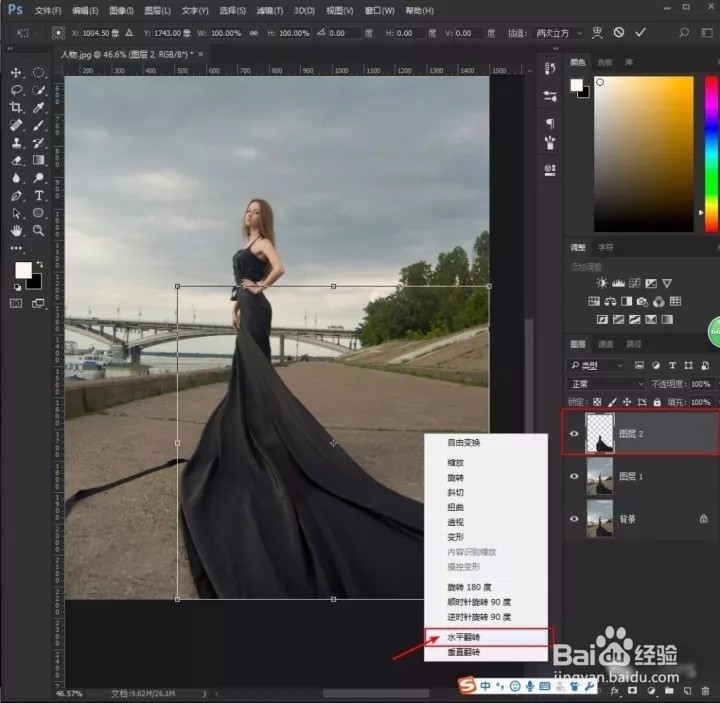Select the Gradient tool
Screen dimensions: 720x703
point(39,160)
